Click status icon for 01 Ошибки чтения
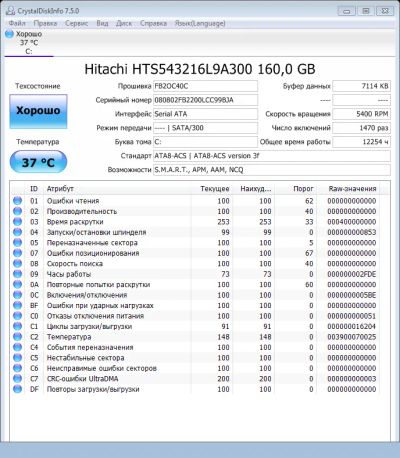The width and height of the screenshot is (400, 458). [17, 201]
